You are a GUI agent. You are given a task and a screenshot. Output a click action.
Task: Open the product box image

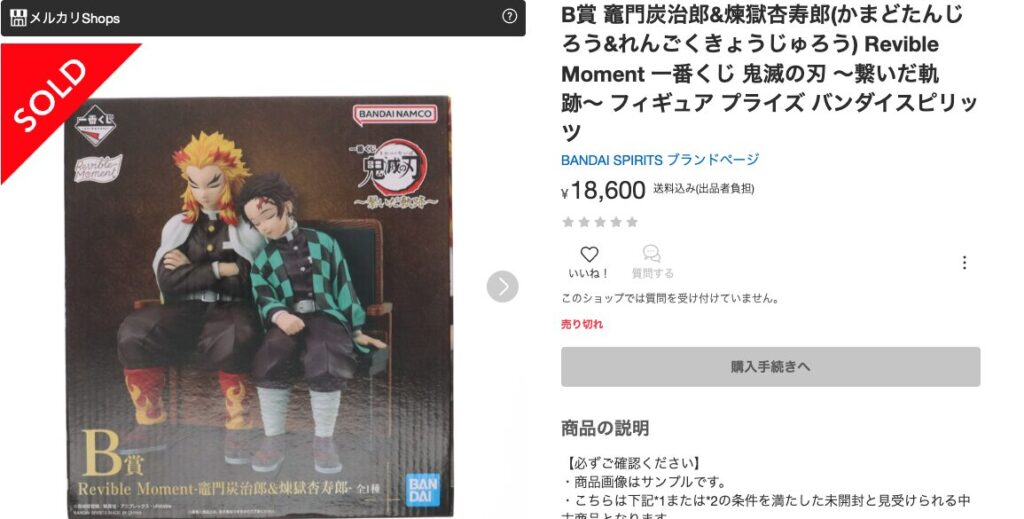pos(259,307)
